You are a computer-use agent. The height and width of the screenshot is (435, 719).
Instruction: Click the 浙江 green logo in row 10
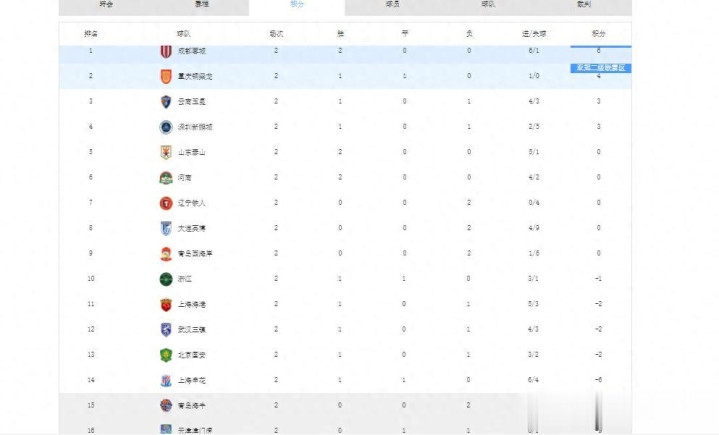(x=166, y=279)
